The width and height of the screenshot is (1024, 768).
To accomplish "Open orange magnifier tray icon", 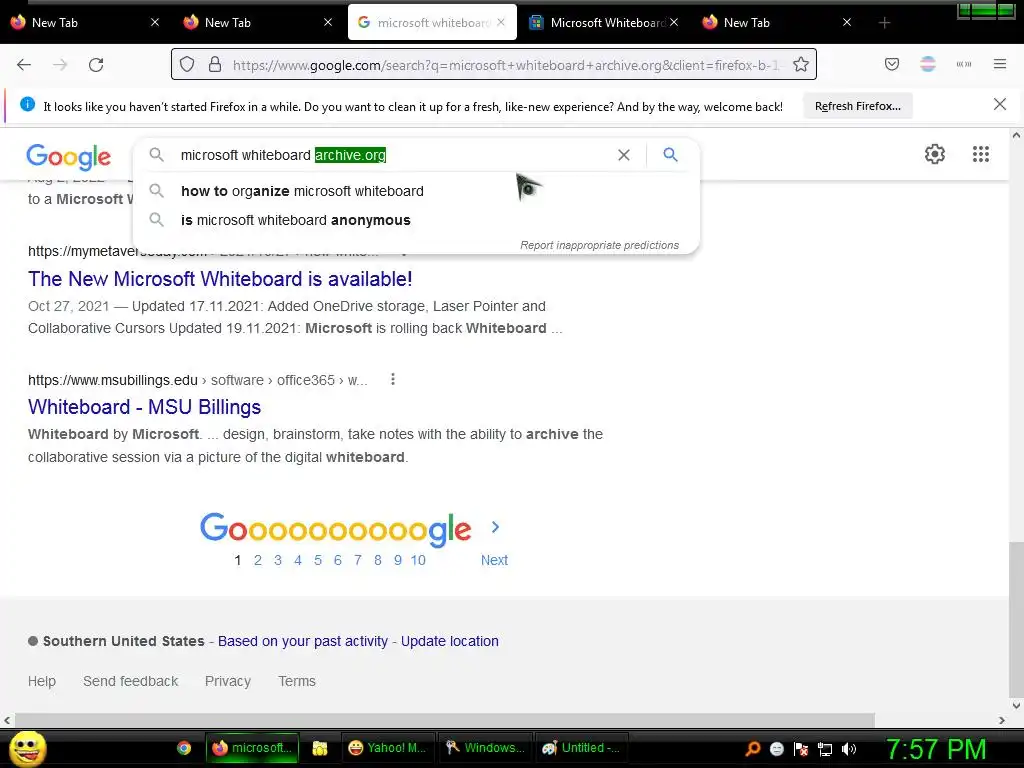I will click(x=753, y=749).
